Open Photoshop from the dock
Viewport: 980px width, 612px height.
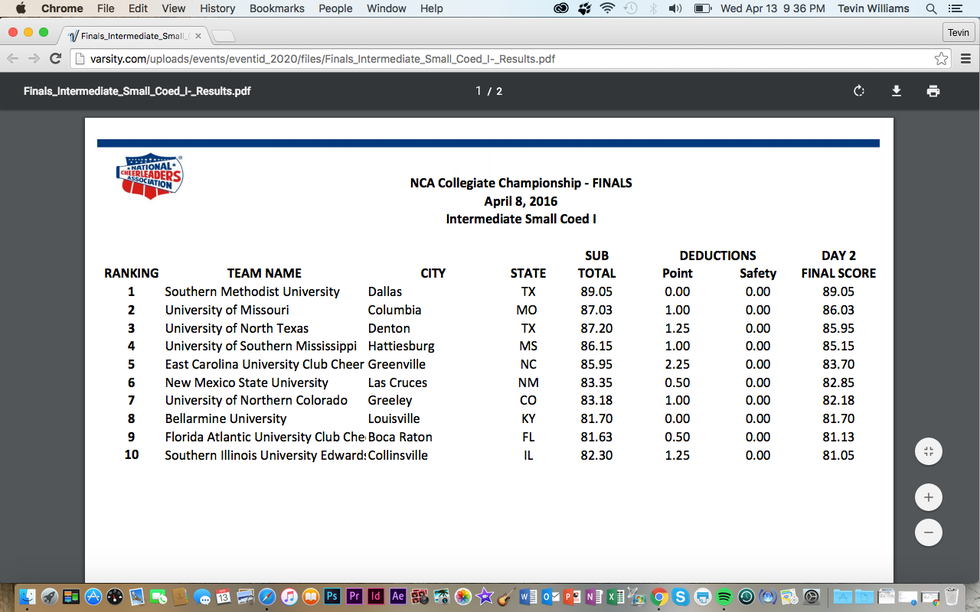coord(332,596)
